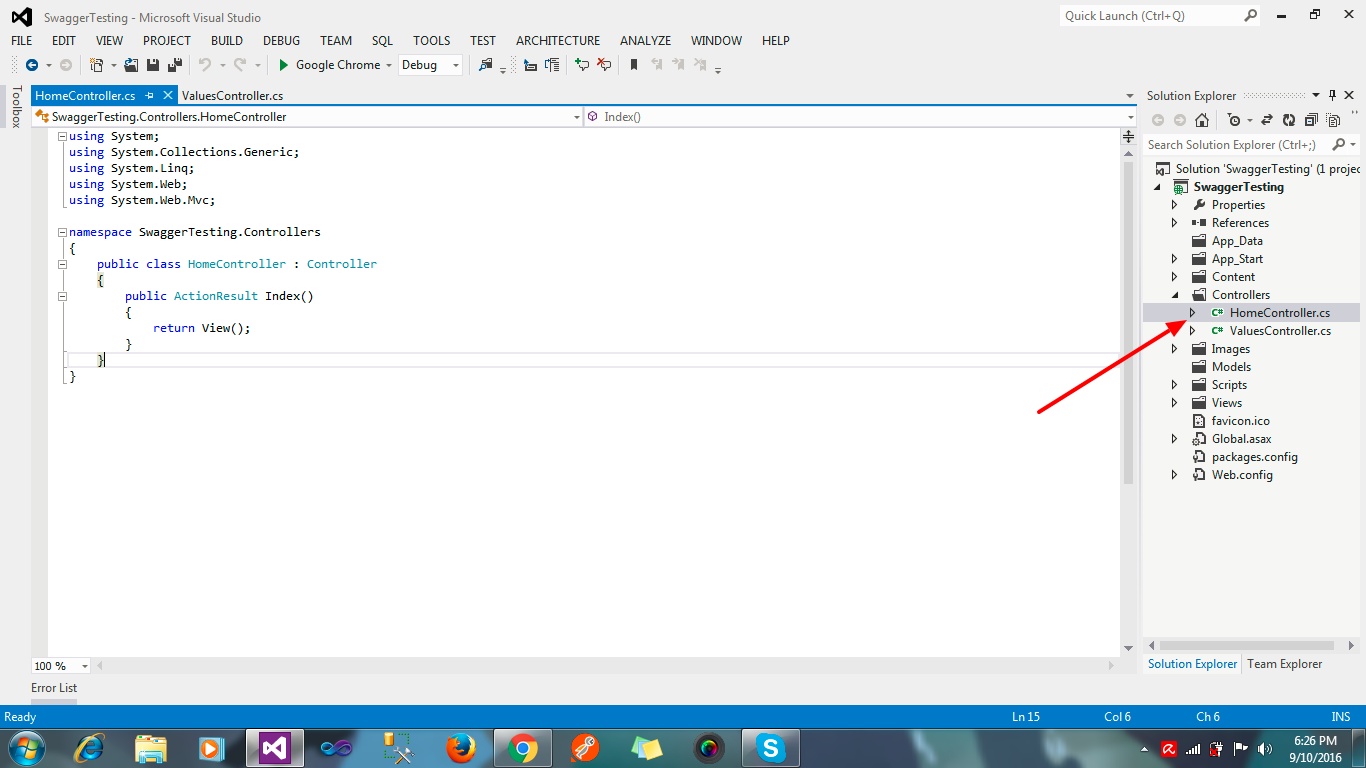Expand the Global.asax node
This screenshot has height=768, width=1366.
[1175, 439]
